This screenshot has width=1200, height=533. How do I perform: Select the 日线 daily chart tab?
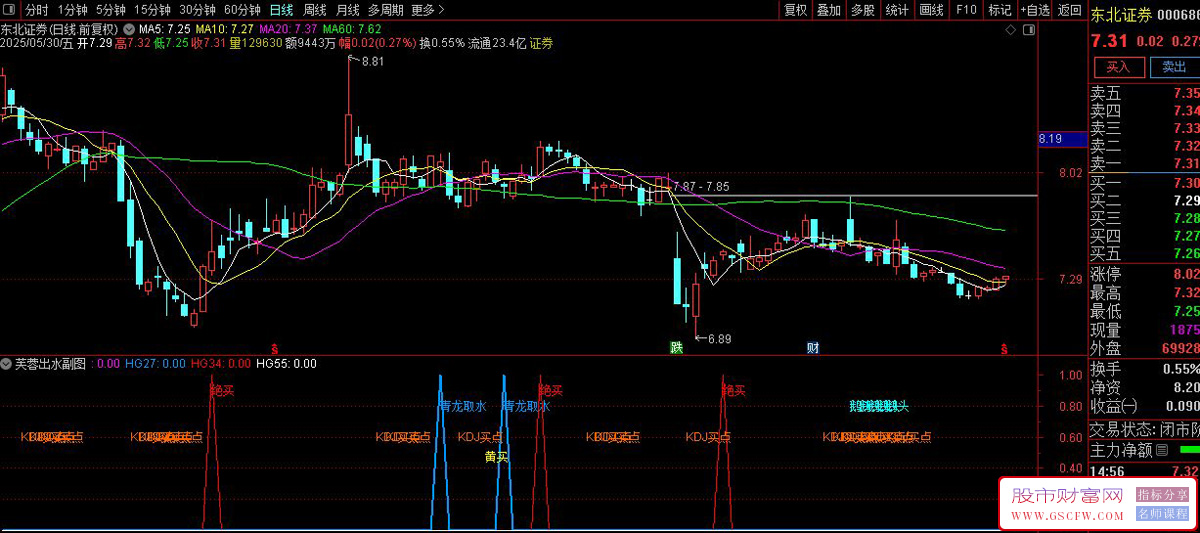(x=282, y=10)
